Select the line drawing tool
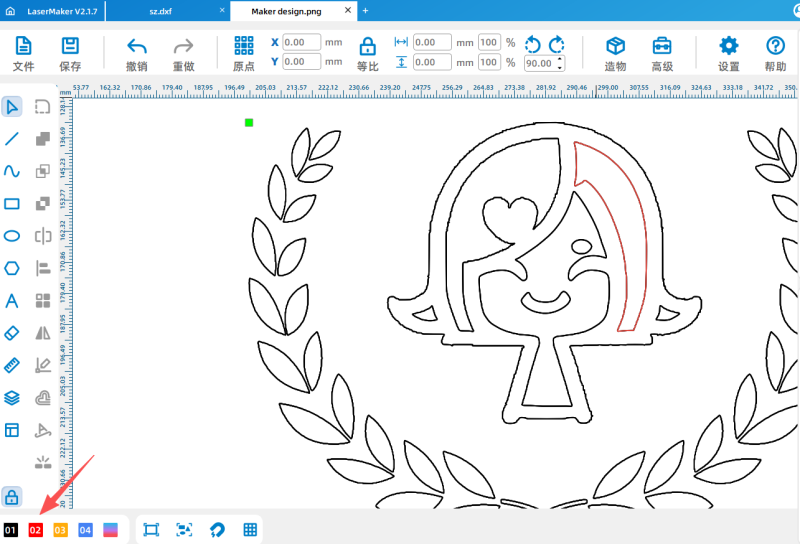 pos(12,139)
